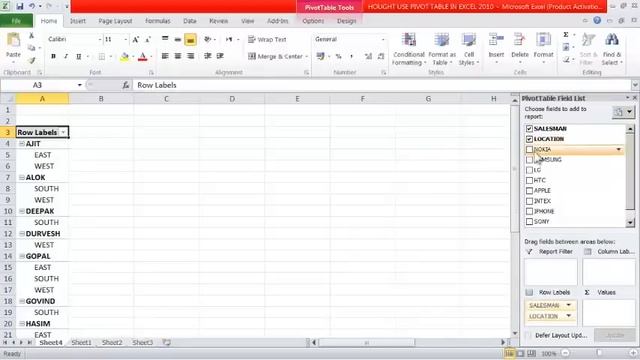This screenshot has height=360, width=640.
Task: Click the Paste icon
Action: (x=13, y=41)
